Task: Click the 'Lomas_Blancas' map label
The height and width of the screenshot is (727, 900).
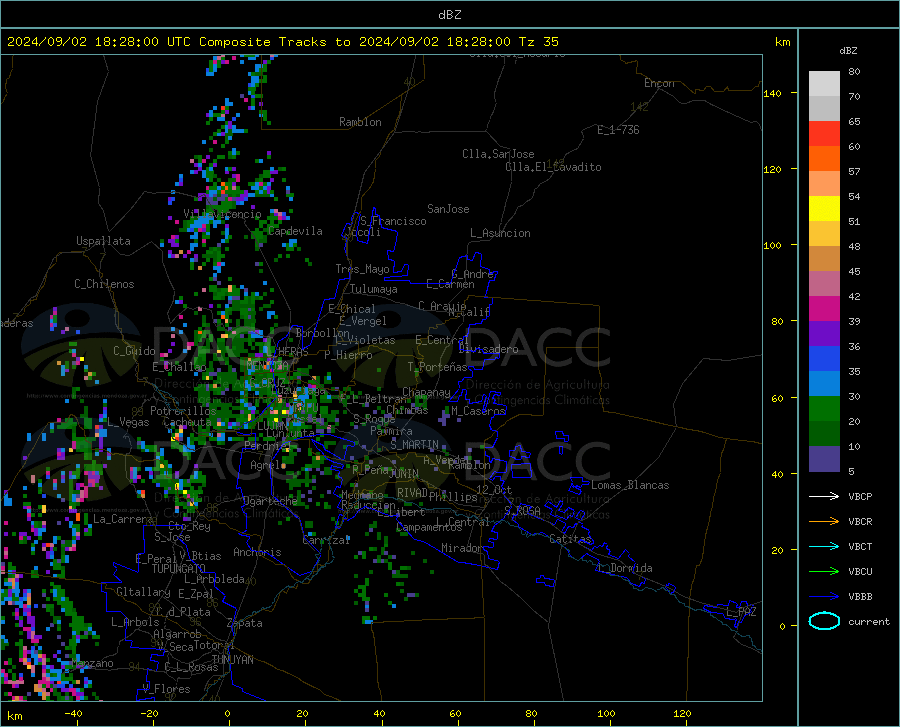Action: (x=630, y=485)
